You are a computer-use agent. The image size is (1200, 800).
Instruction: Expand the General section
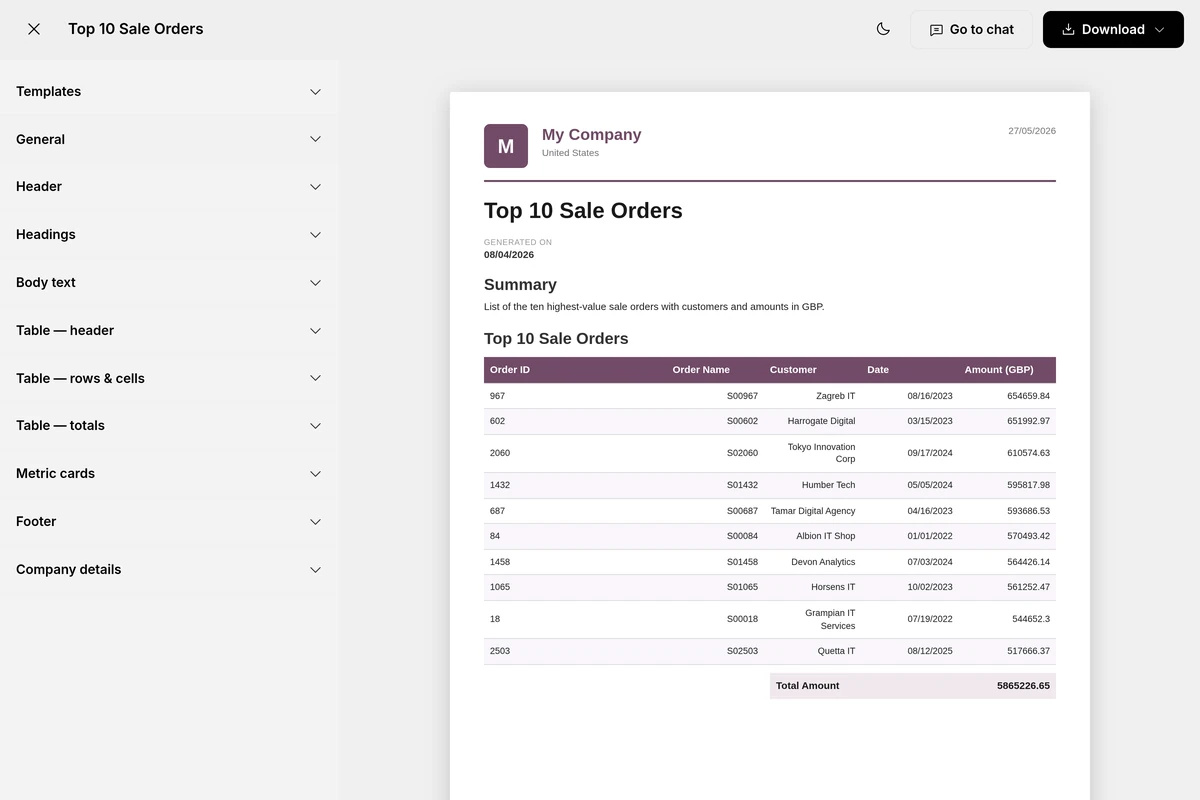coord(169,139)
